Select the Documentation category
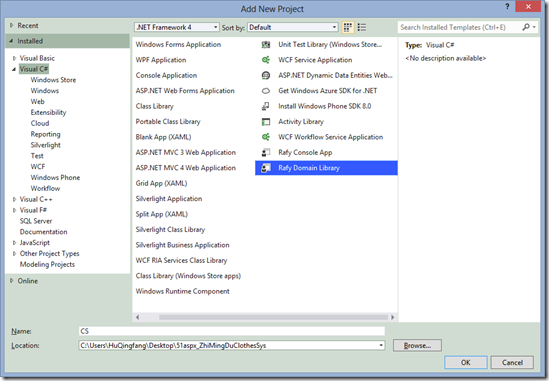Screen dimensions: 549x381 coord(43,232)
